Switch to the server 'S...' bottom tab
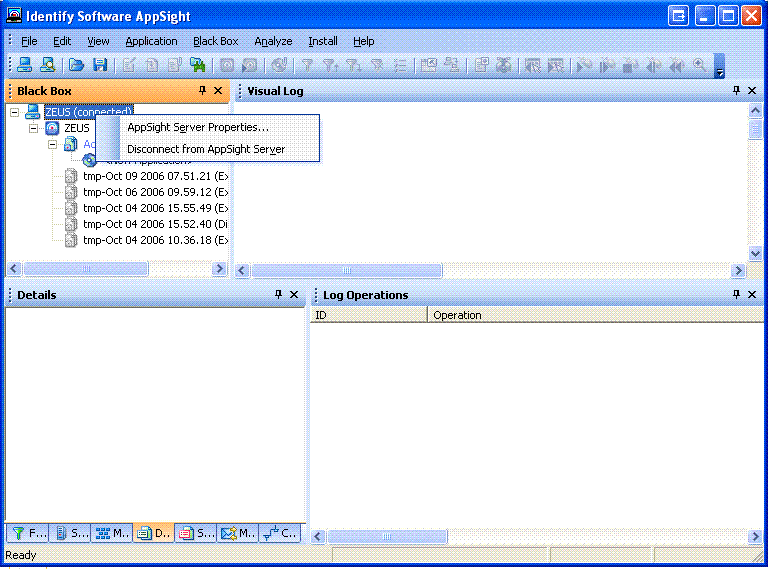 coord(70,533)
